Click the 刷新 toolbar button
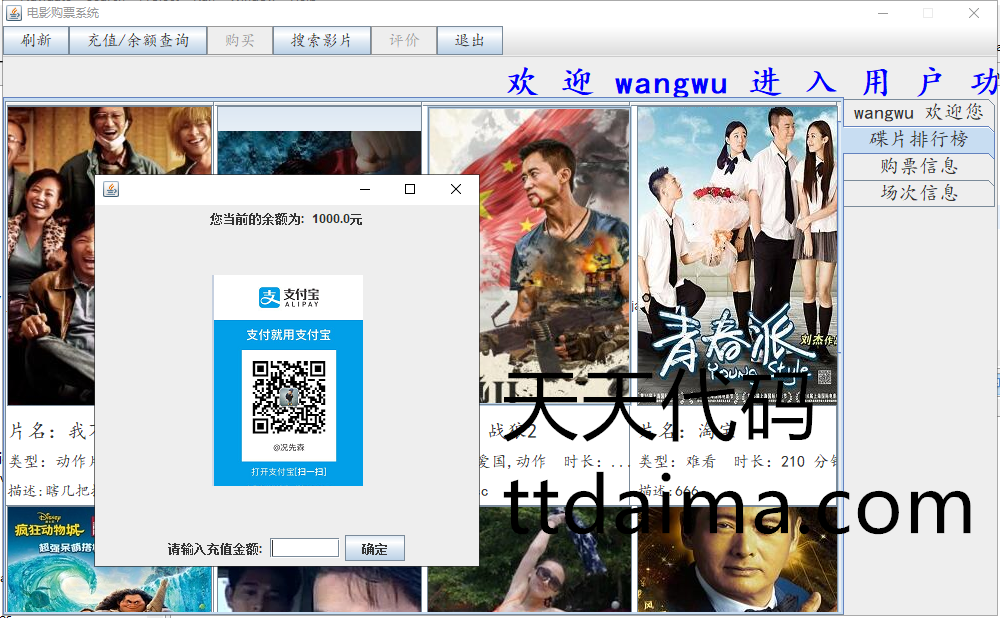This screenshot has width=1000, height=618. coord(35,41)
